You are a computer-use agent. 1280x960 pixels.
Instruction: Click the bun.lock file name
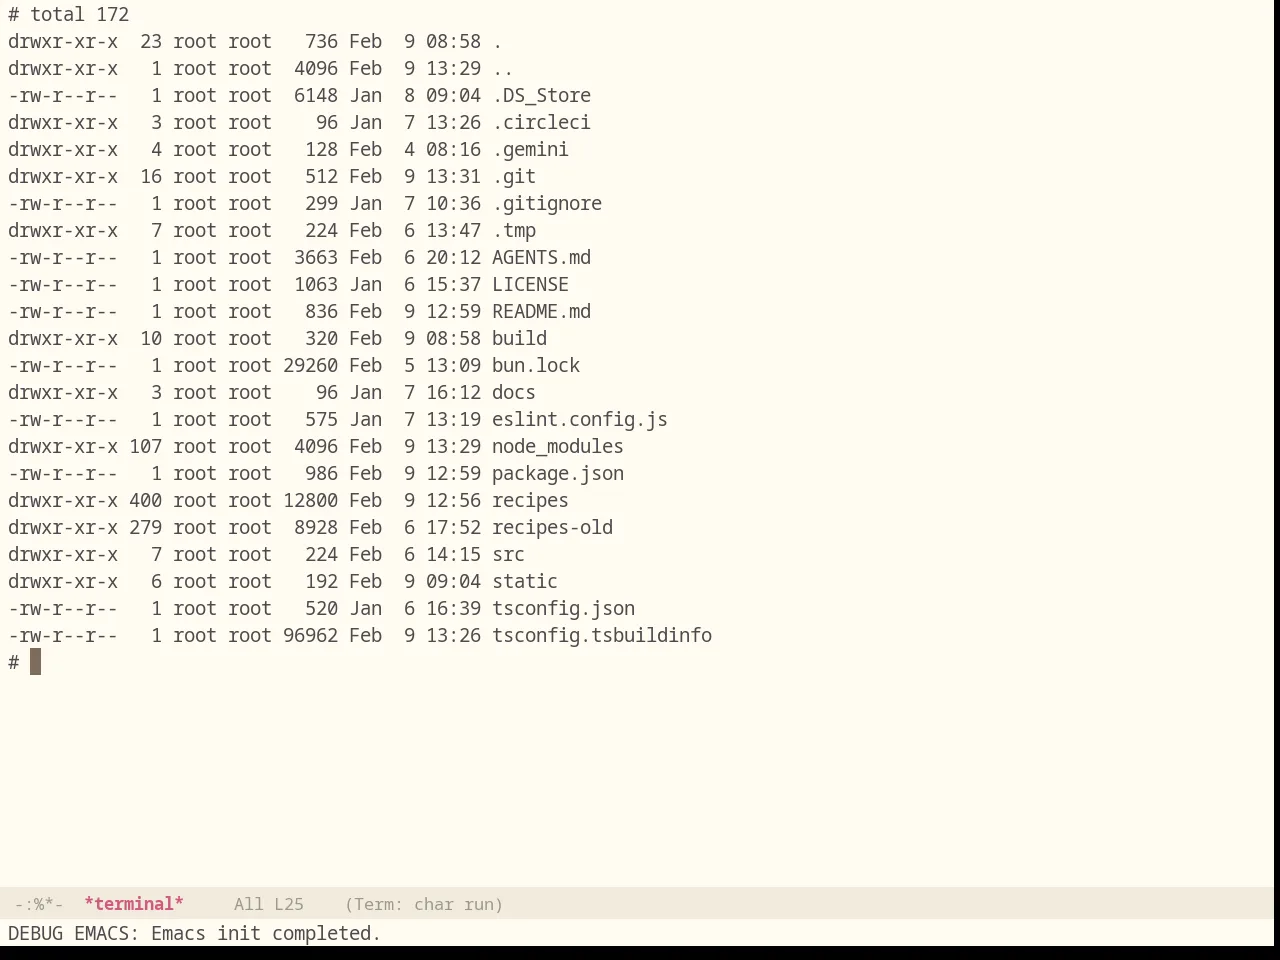pyautogui.click(x=536, y=365)
